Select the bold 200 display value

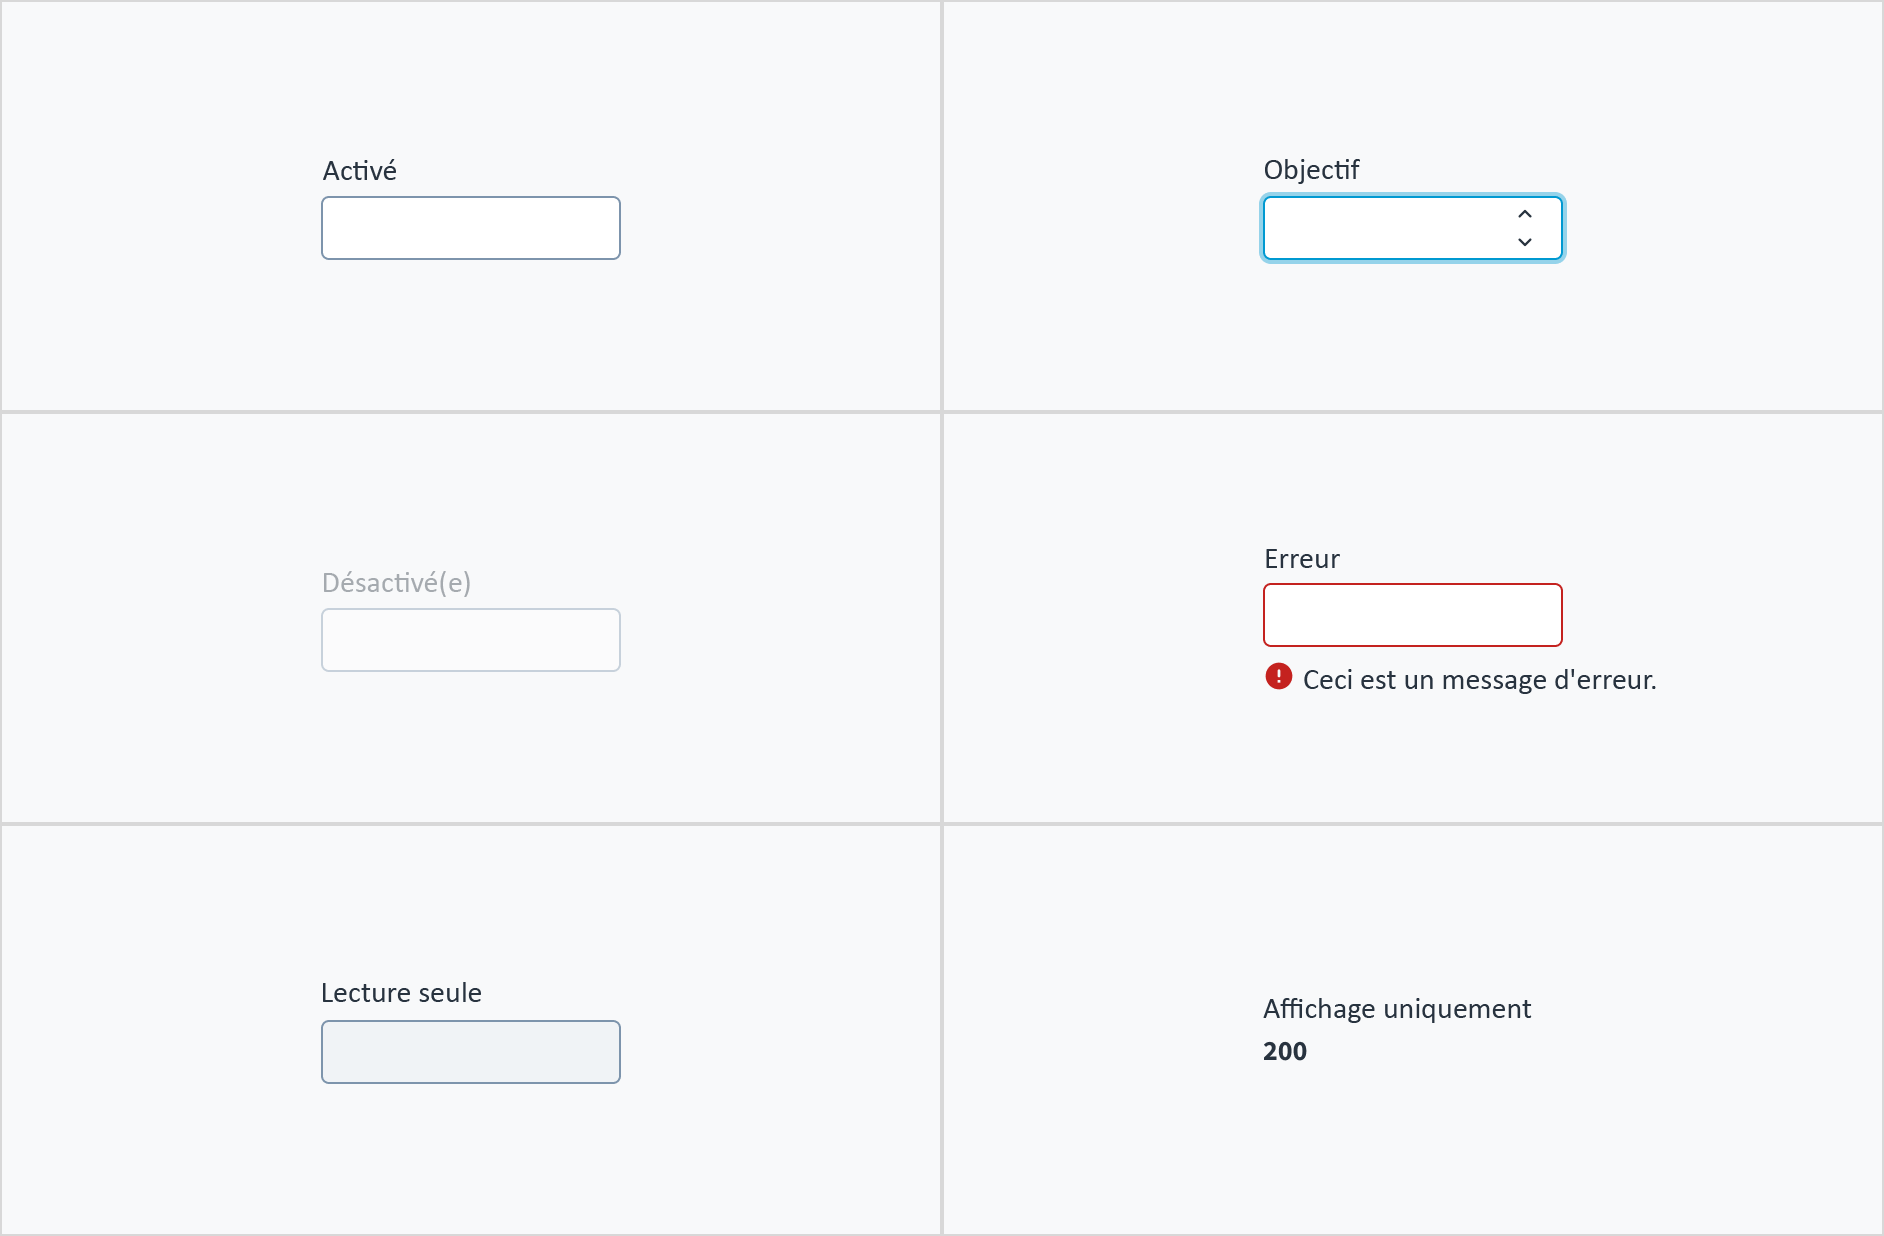(1285, 1052)
